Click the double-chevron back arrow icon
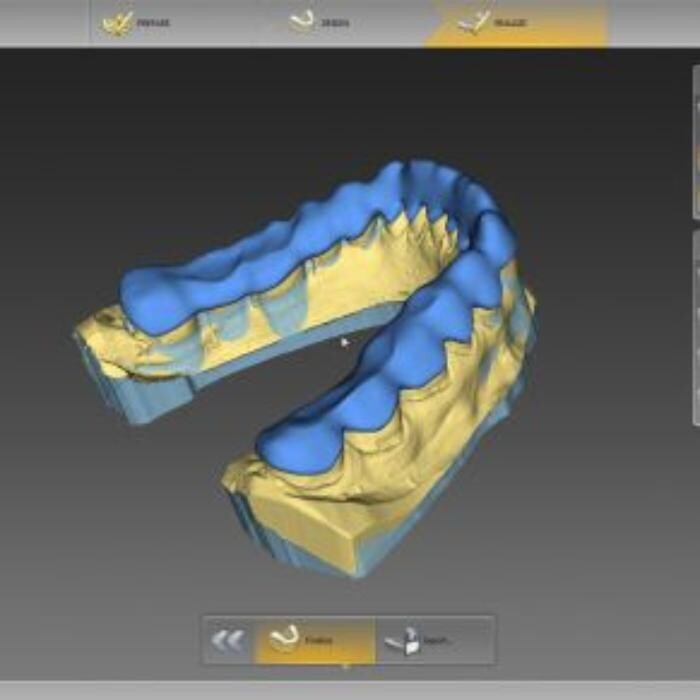The image size is (700, 700). pos(228,640)
